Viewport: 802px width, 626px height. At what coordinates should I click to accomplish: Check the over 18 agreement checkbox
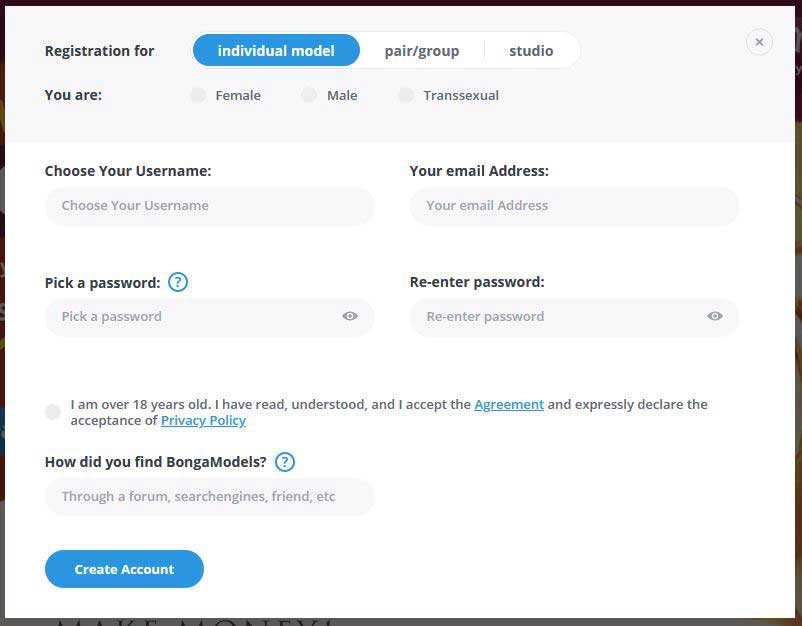pyautogui.click(x=53, y=412)
